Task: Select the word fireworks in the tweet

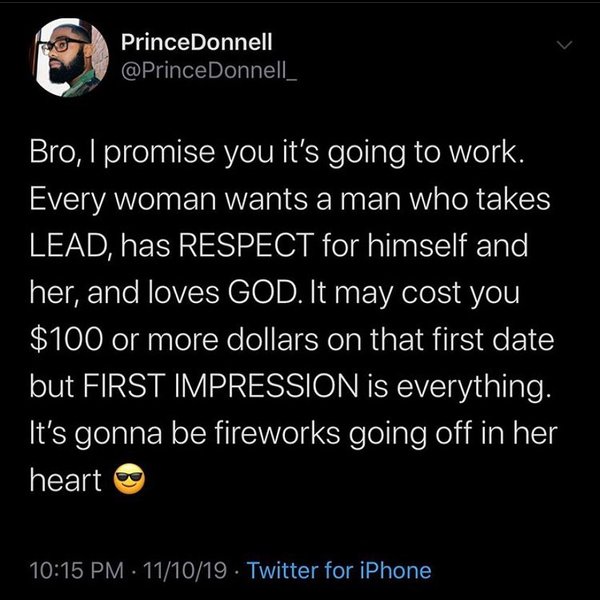Action: coord(277,432)
